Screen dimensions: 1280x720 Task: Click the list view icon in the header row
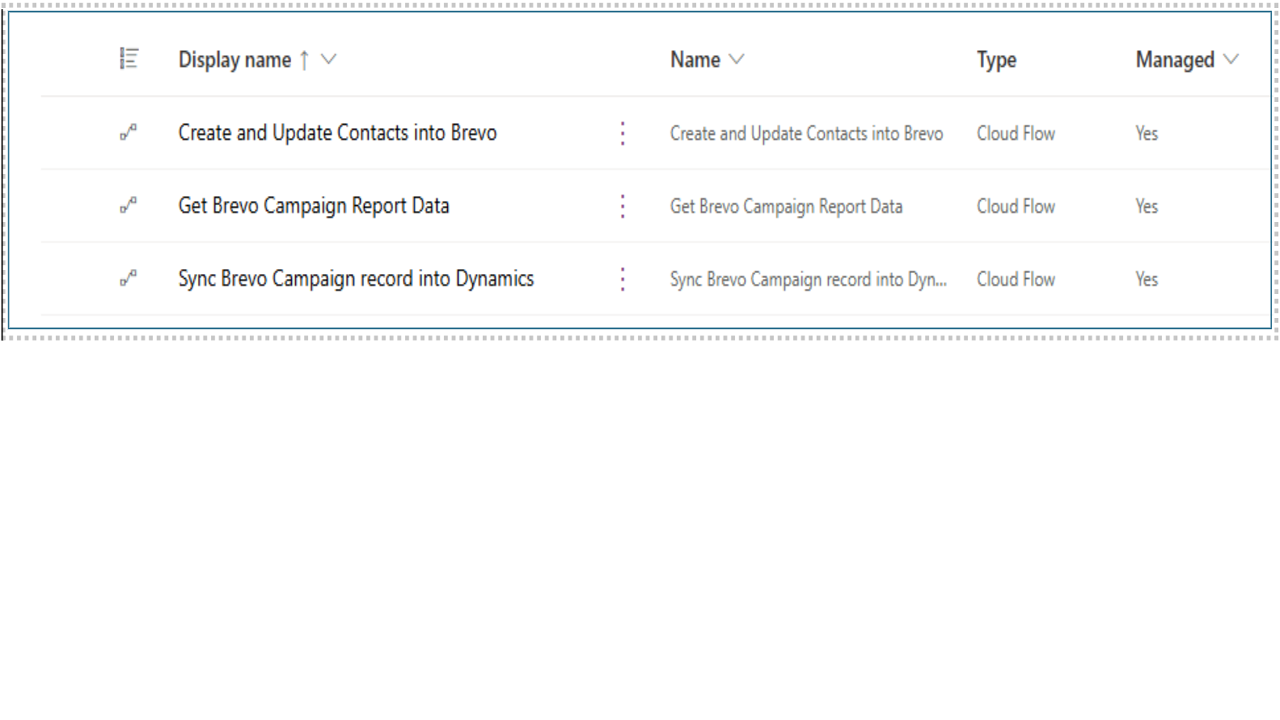pos(129,59)
